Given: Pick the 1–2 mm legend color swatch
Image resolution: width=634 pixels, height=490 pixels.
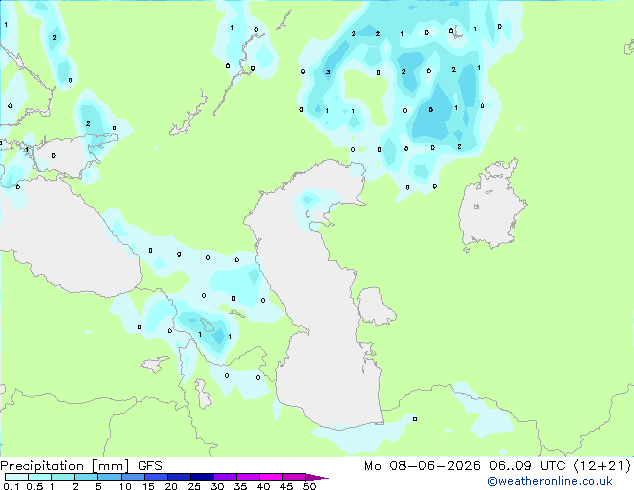Looking at the screenshot, I should click(63, 477).
